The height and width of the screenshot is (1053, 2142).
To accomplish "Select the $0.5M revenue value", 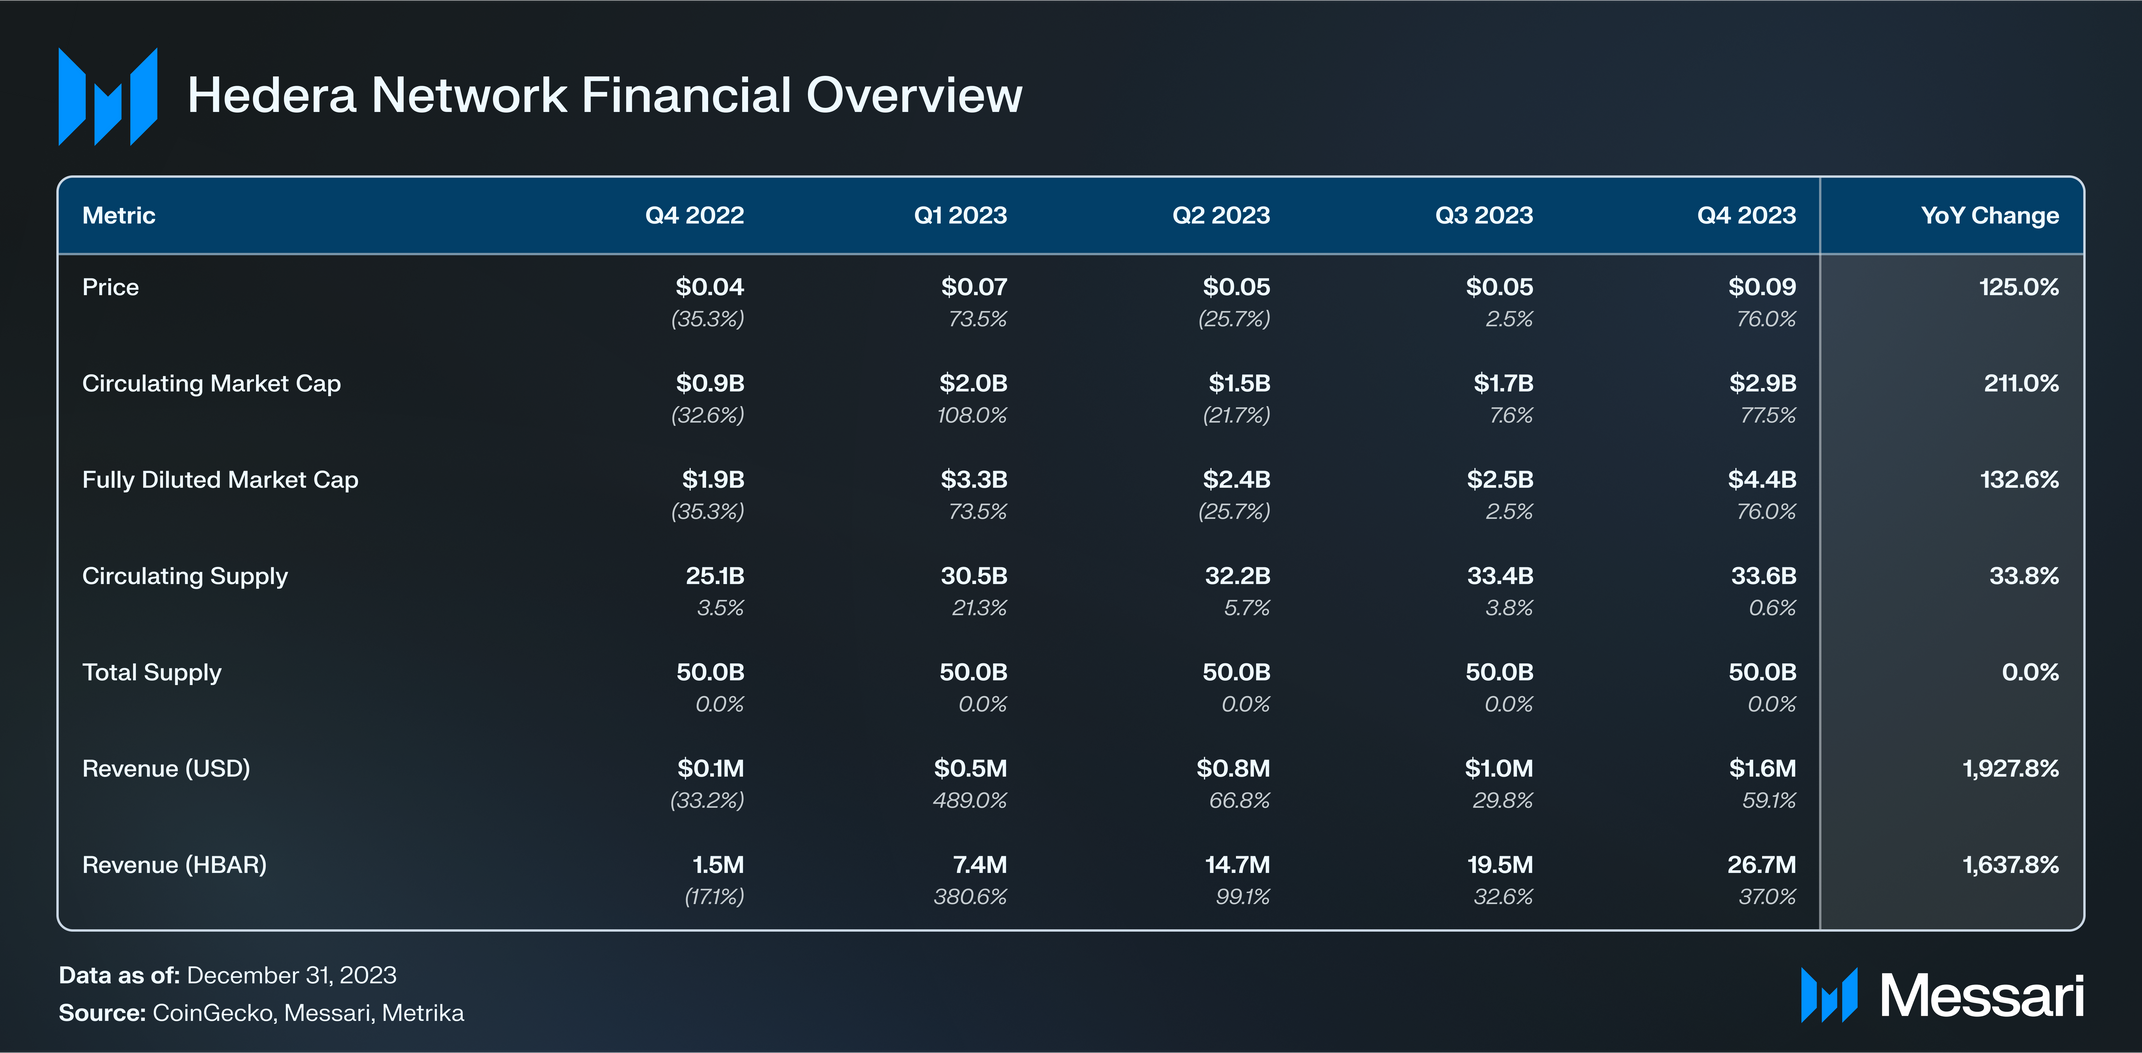I will pos(970,768).
